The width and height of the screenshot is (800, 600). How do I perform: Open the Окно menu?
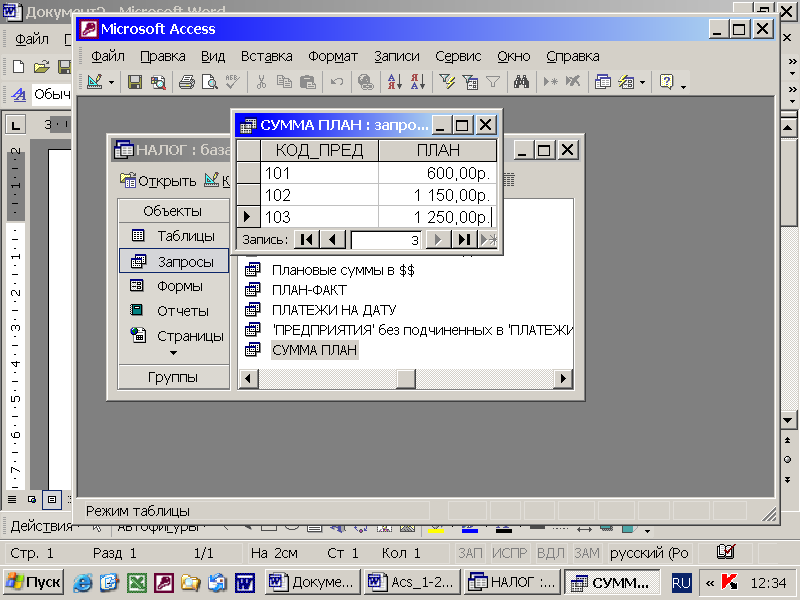click(x=514, y=56)
